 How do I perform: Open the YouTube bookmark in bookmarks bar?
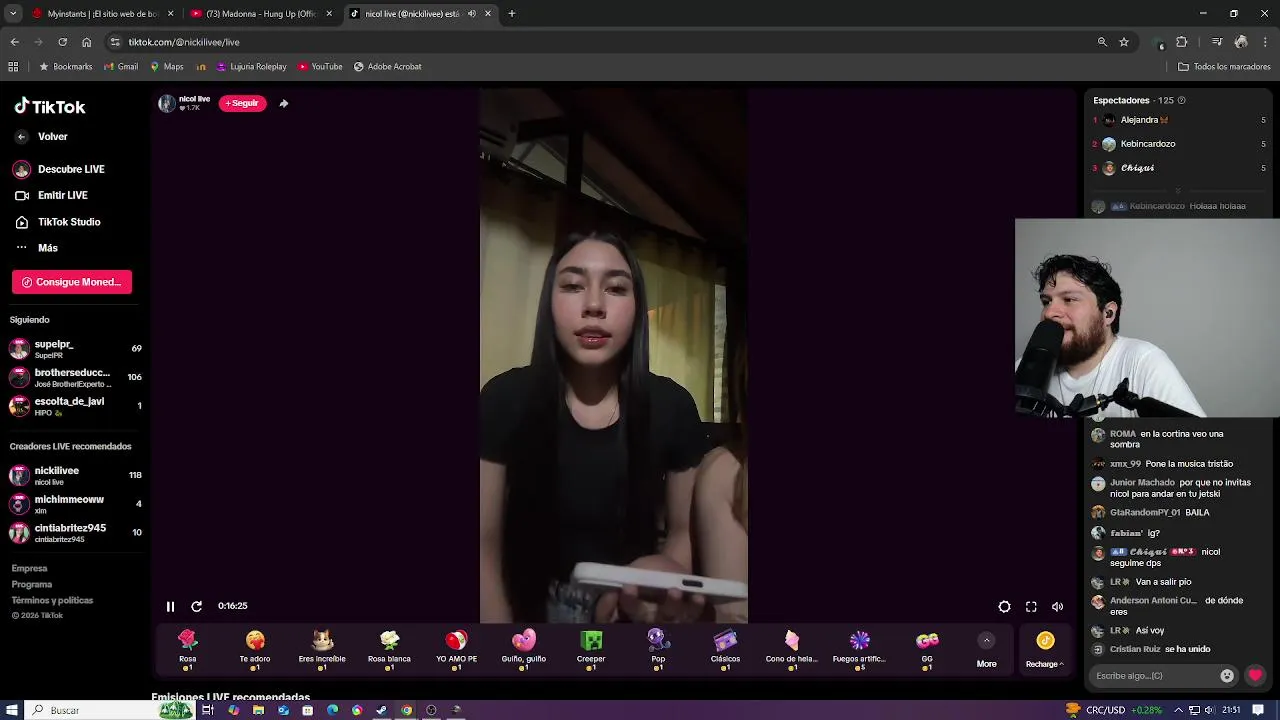pos(320,67)
